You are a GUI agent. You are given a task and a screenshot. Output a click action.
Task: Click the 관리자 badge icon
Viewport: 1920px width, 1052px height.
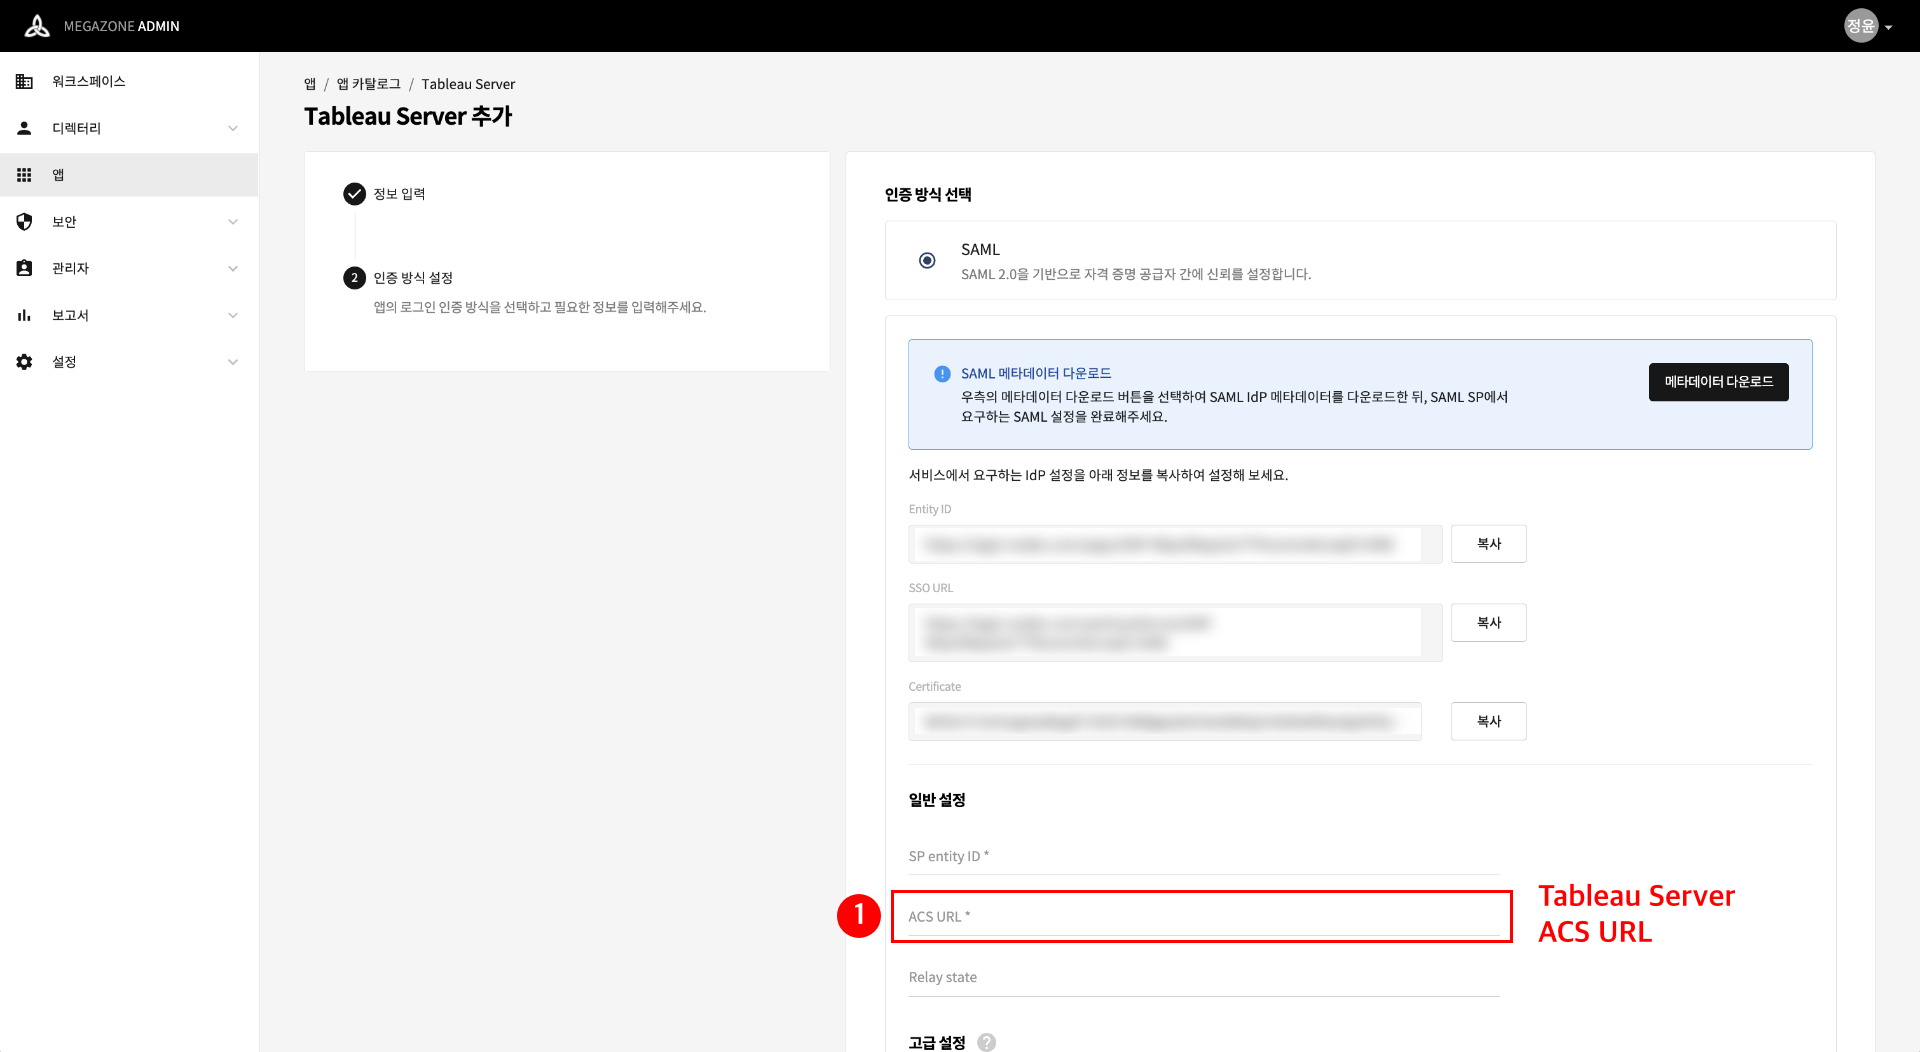tap(24, 268)
